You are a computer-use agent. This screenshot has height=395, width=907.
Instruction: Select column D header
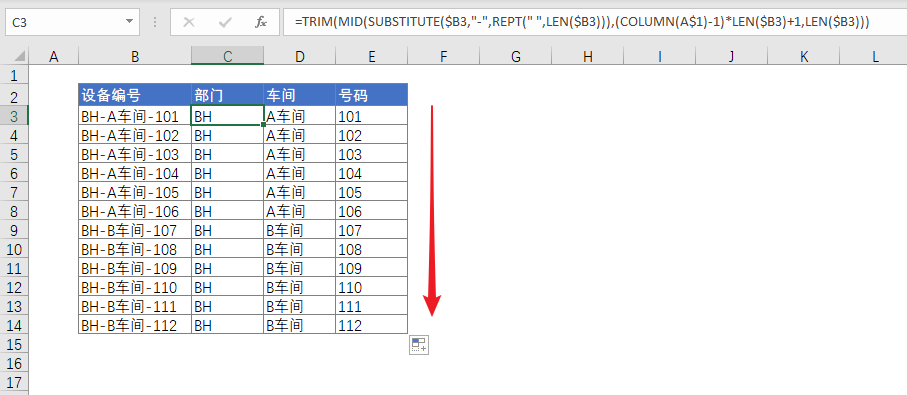coord(299,56)
